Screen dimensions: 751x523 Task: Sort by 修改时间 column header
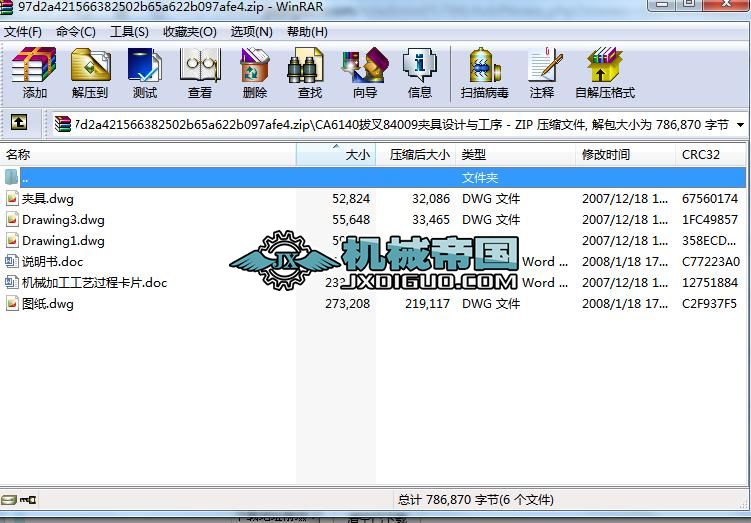tap(626, 154)
